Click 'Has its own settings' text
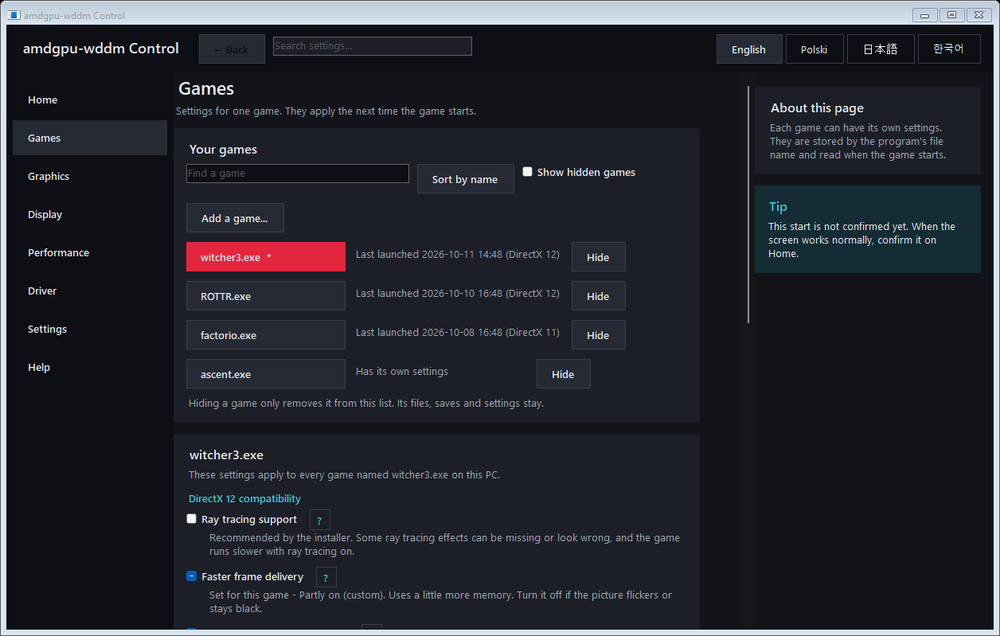Image resolution: width=1000 pixels, height=636 pixels. pyautogui.click(x=402, y=371)
